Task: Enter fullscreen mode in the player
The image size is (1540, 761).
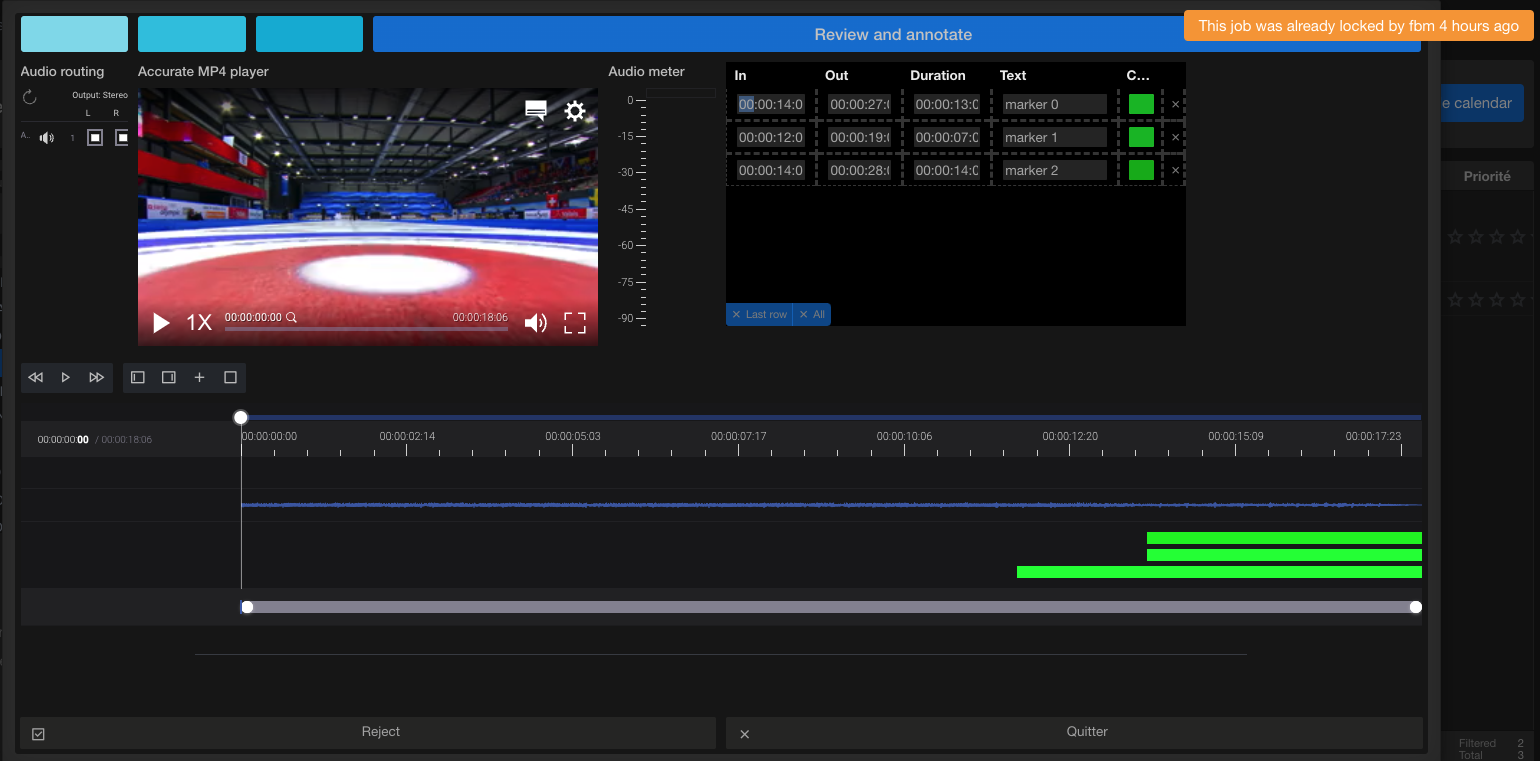Action: (x=575, y=322)
